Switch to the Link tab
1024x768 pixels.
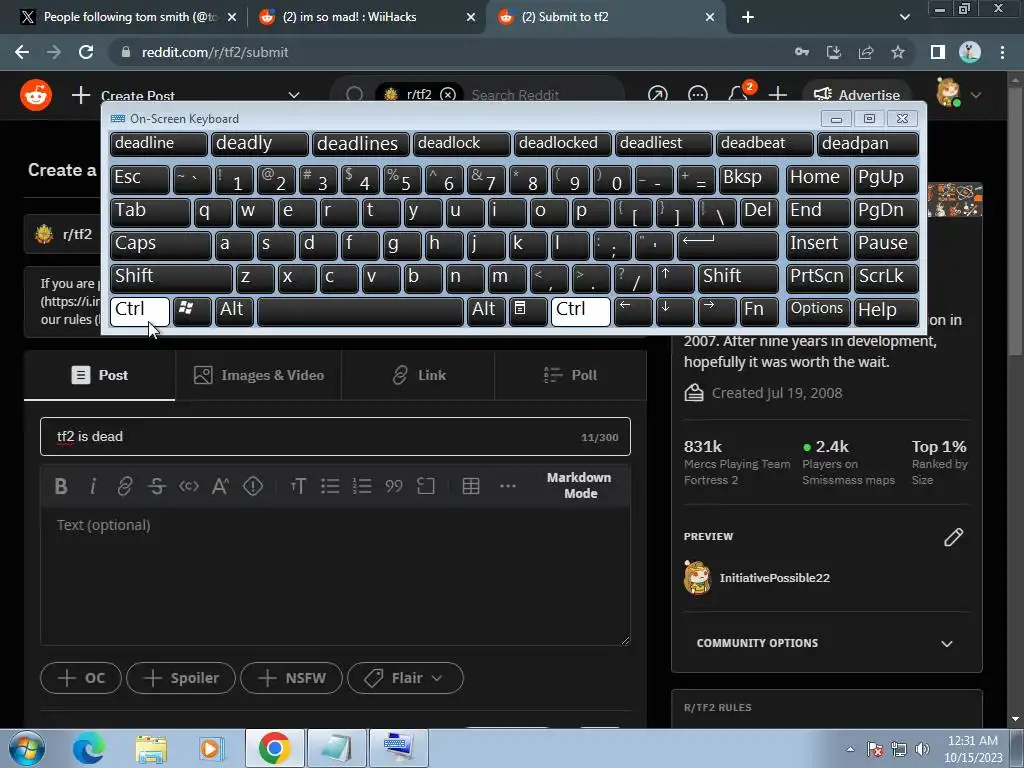coord(419,376)
